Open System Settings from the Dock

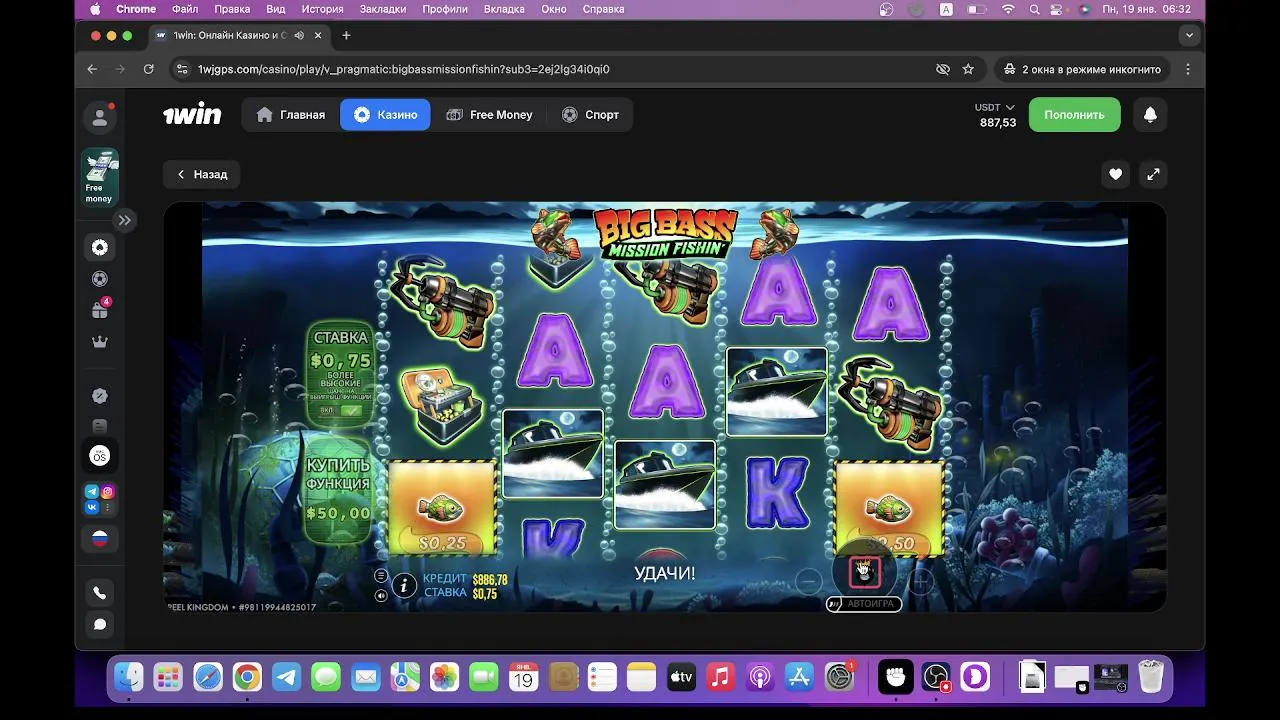(x=839, y=677)
